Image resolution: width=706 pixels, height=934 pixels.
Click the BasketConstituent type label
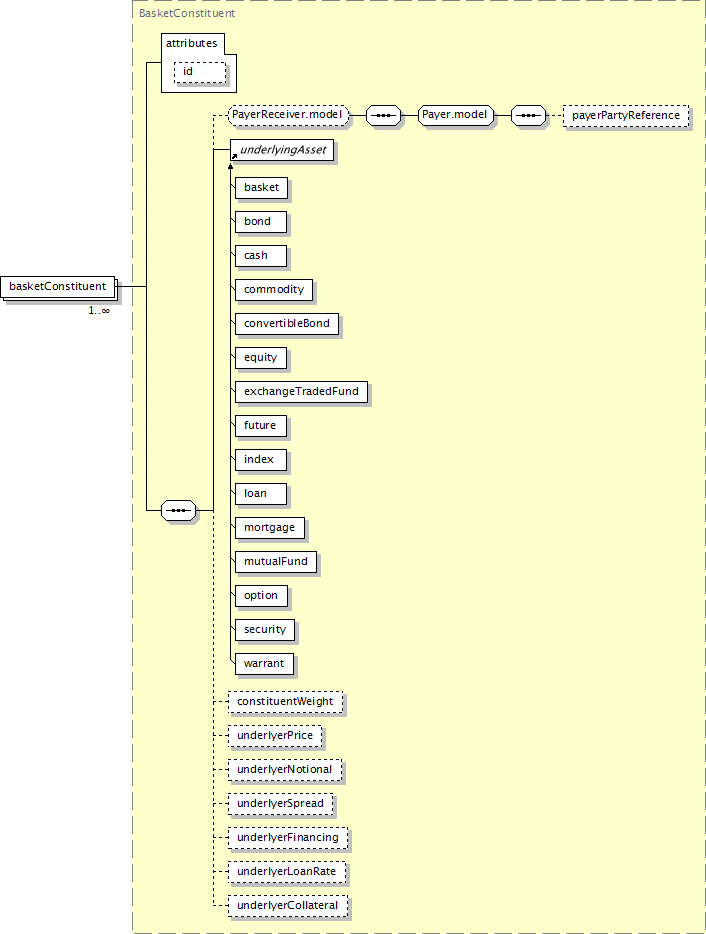click(x=173, y=14)
